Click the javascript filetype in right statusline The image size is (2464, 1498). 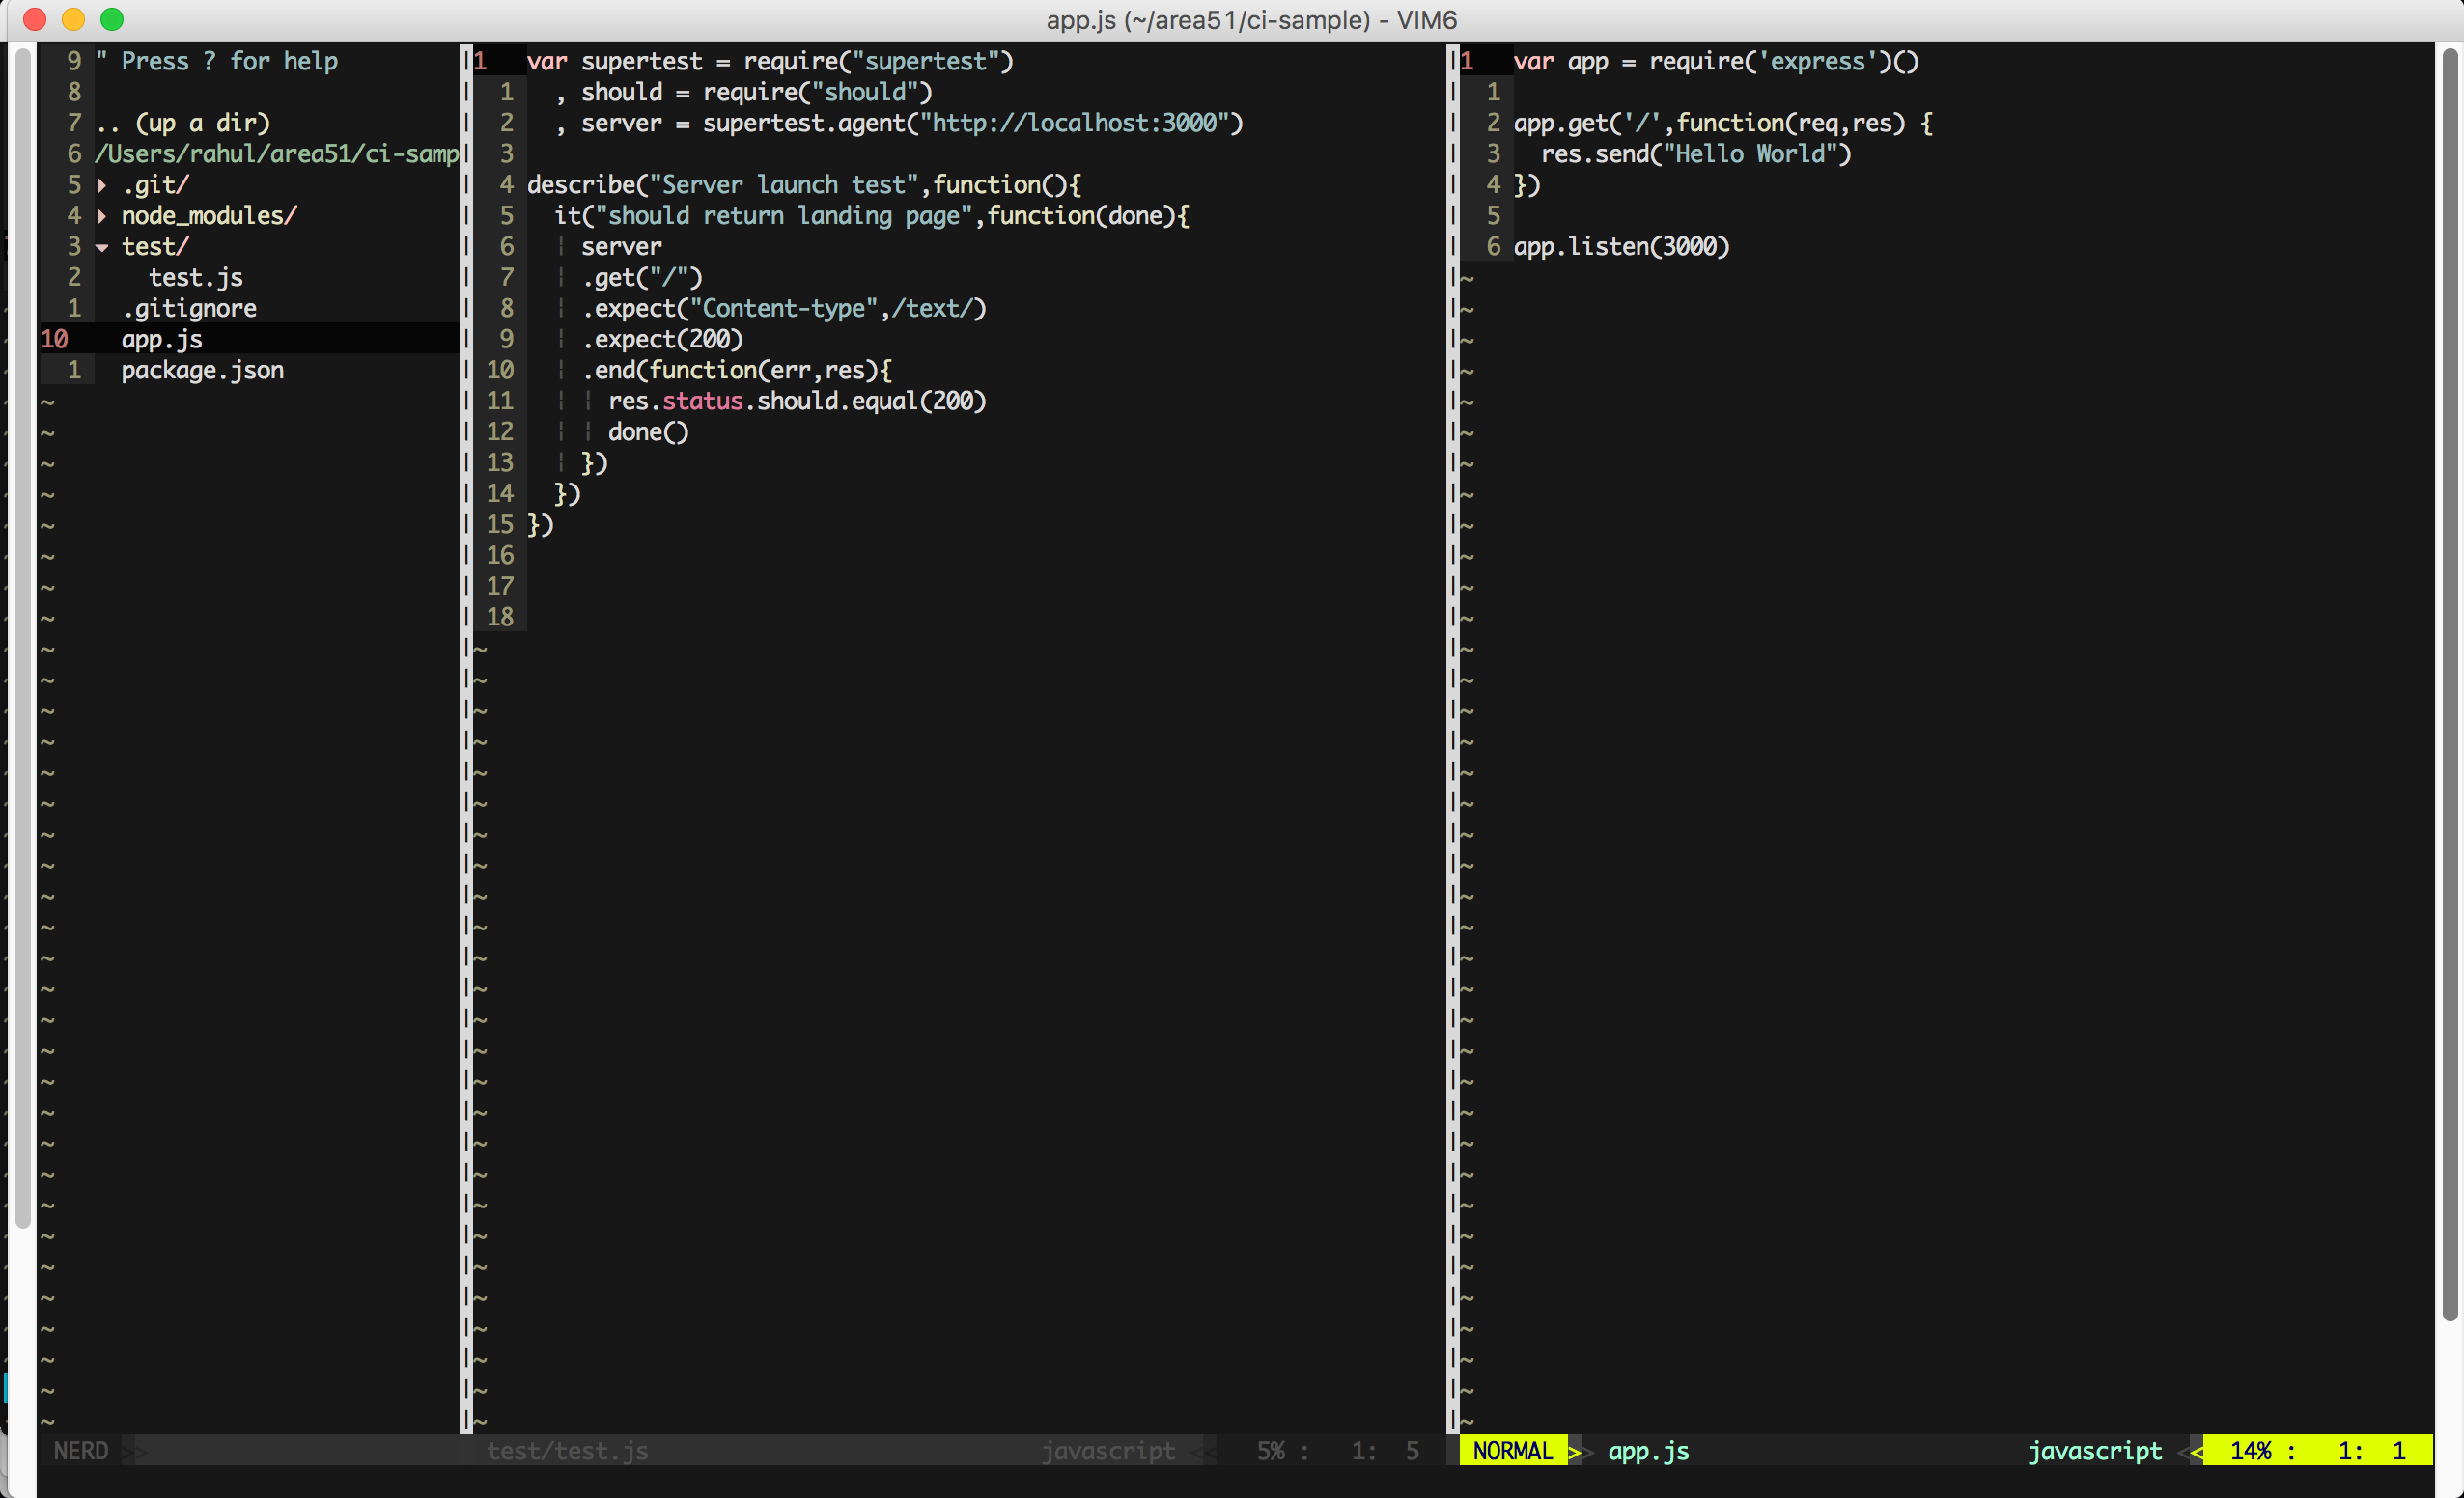coord(2095,1450)
